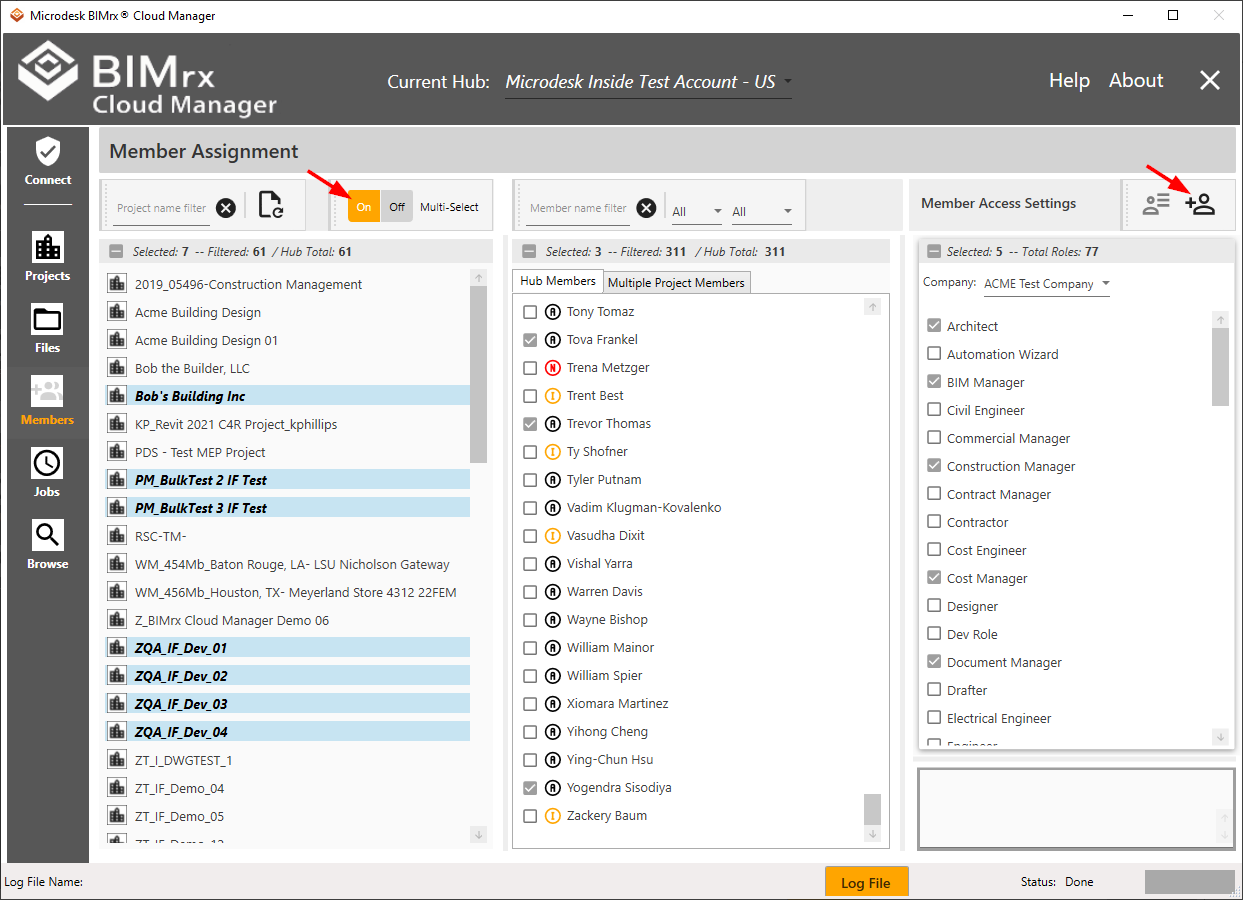Check the Tony Tomaz member checkbox
This screenshot has height=900, width=1243.
(530, 312)
